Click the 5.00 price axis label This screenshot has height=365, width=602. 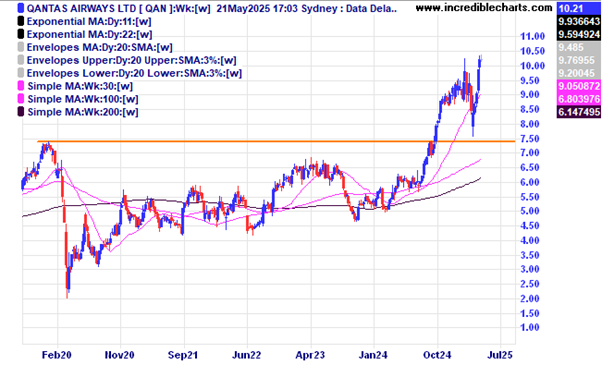click(x=530, y=211)
